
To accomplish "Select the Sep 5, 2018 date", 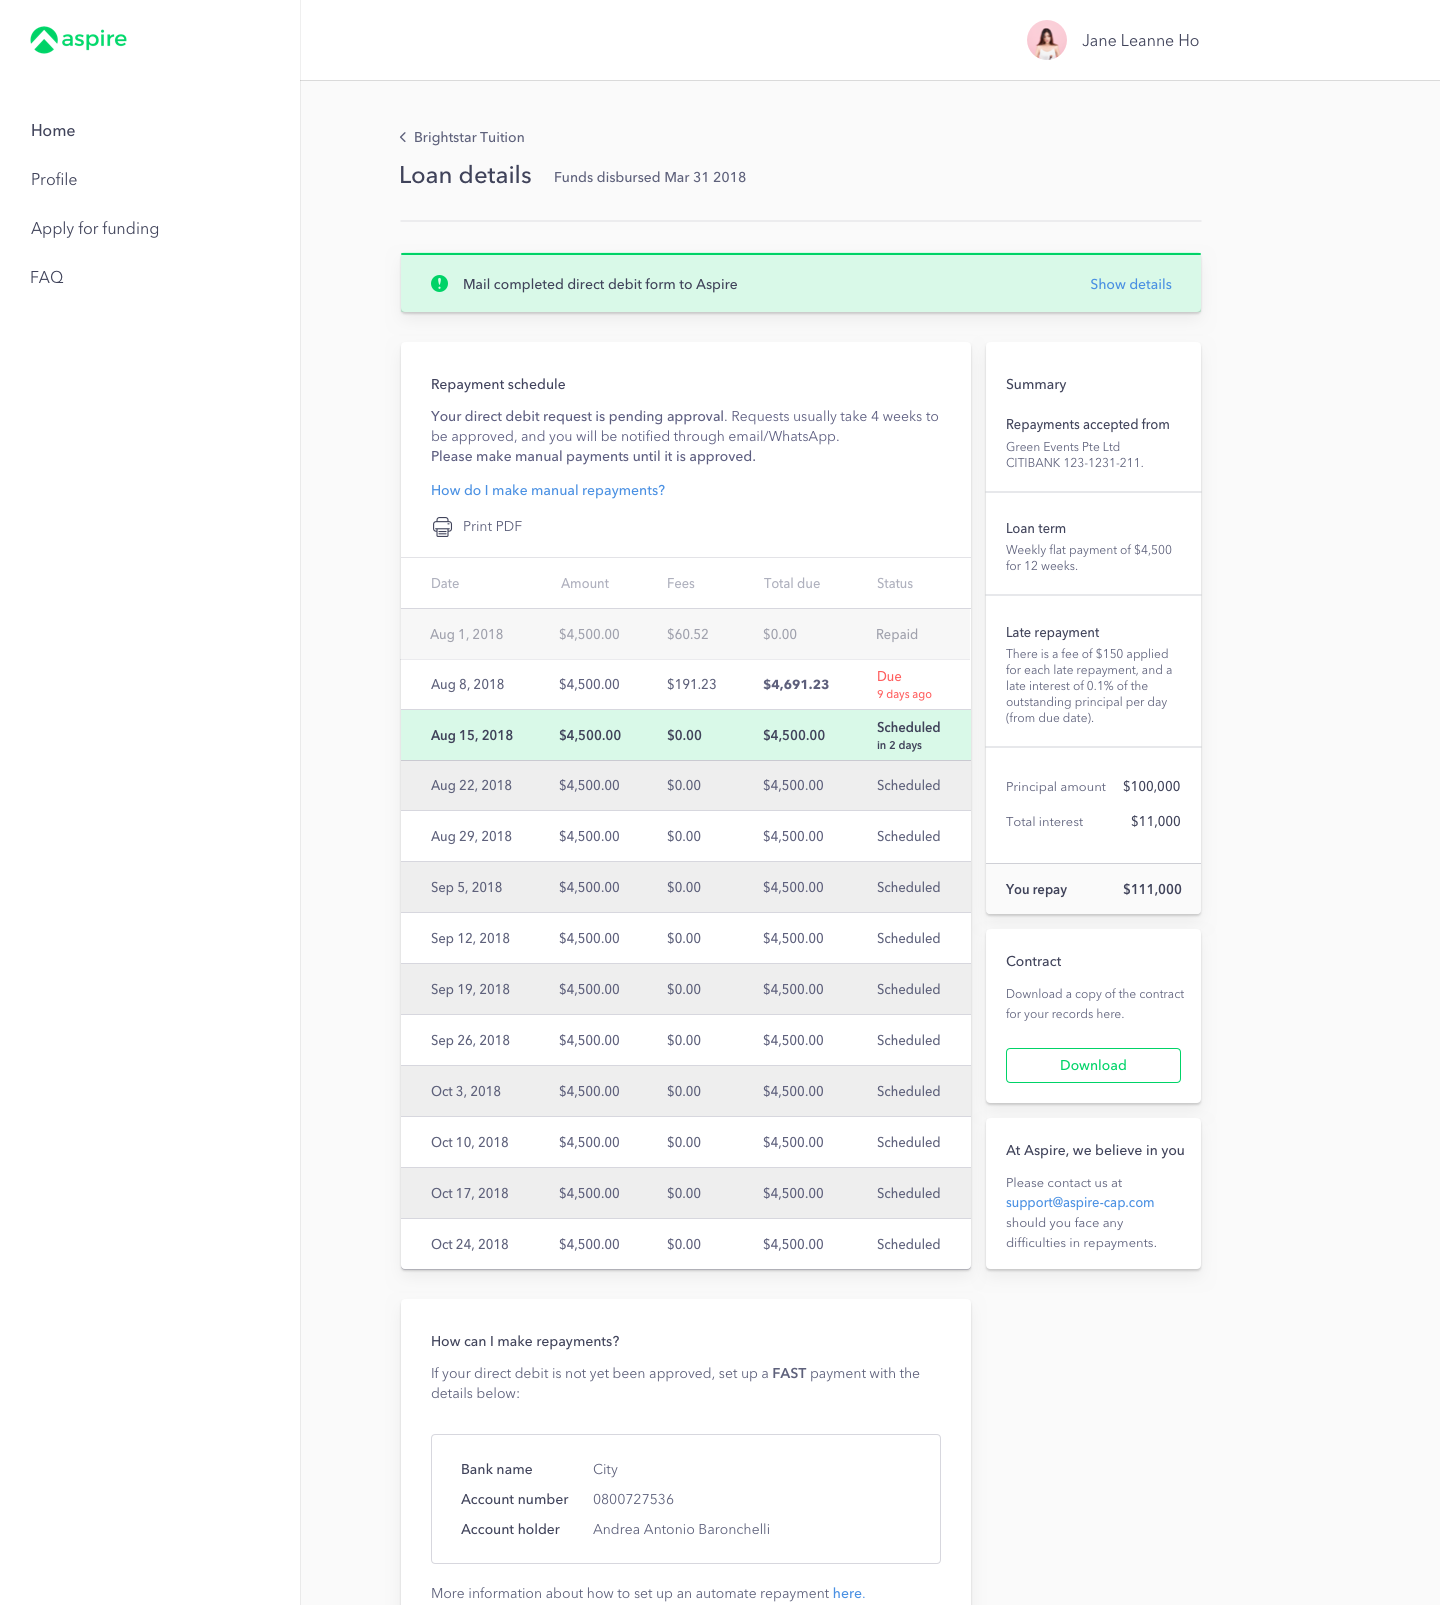I will coord(467,887).
